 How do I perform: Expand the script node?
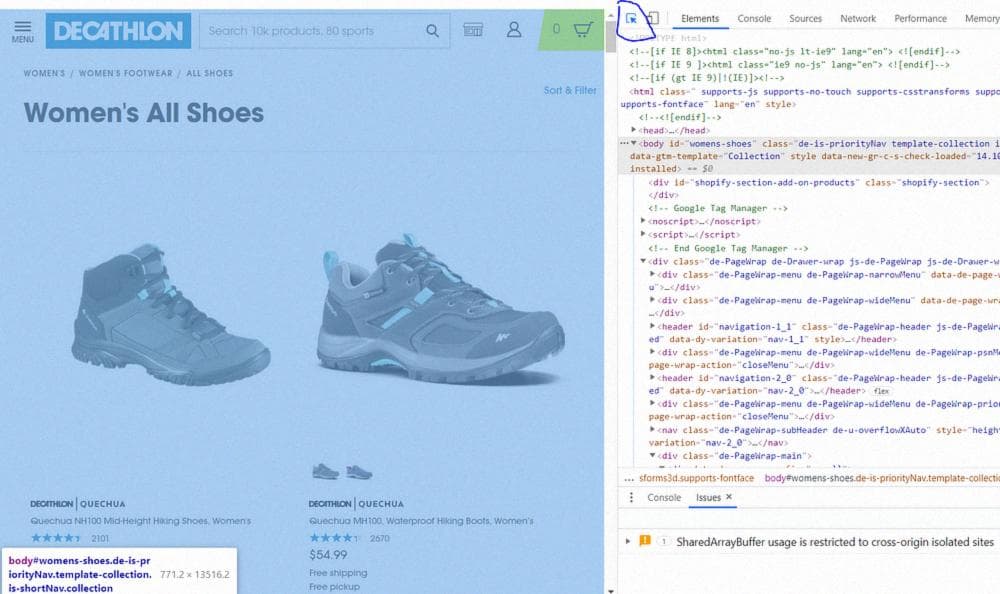[x=643, y=234]
